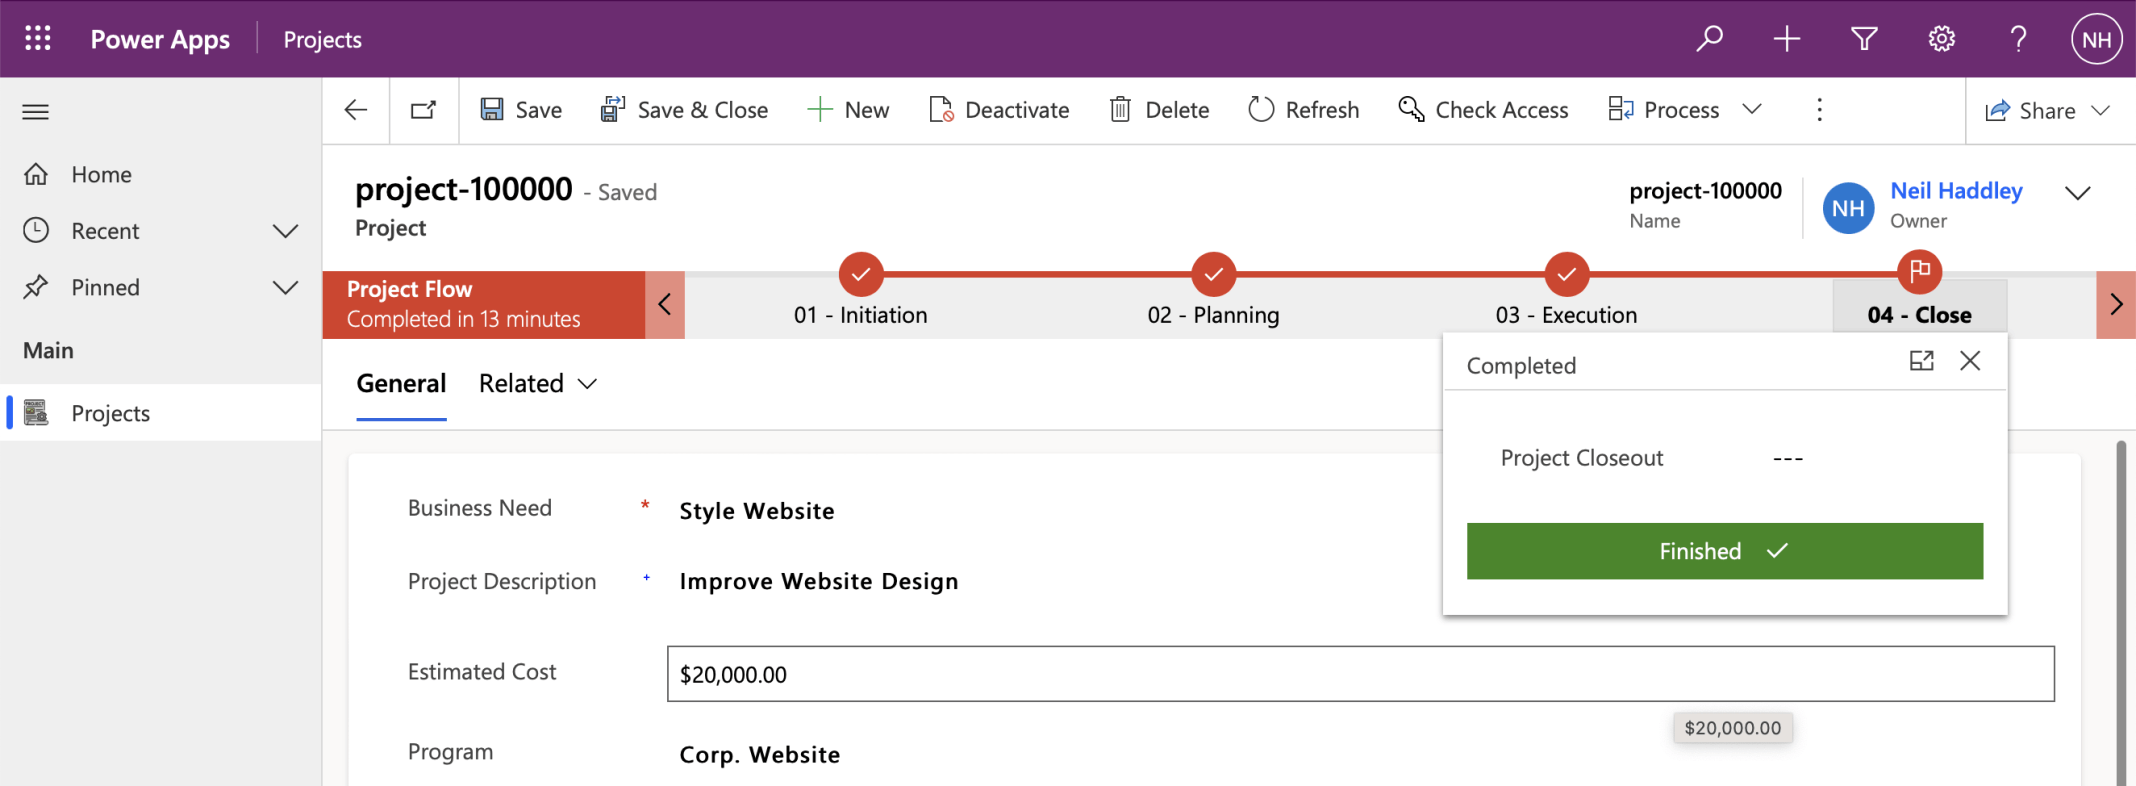2136x786 pixels.
Task: Open record in new window icon
Action: coord(424,110)
